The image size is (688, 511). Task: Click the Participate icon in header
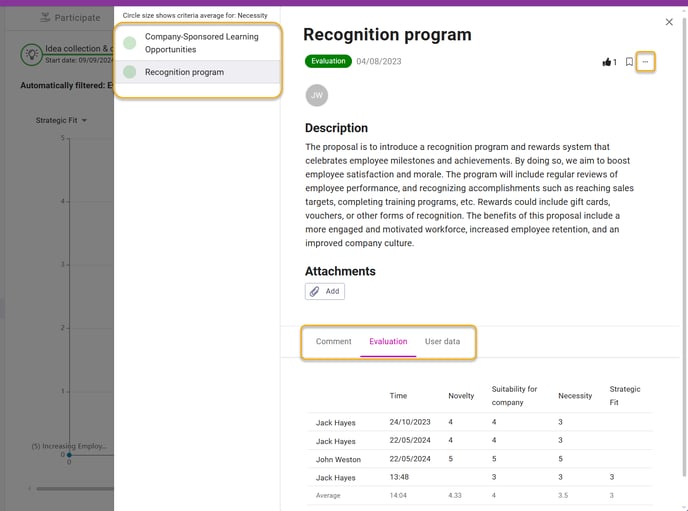45,18
